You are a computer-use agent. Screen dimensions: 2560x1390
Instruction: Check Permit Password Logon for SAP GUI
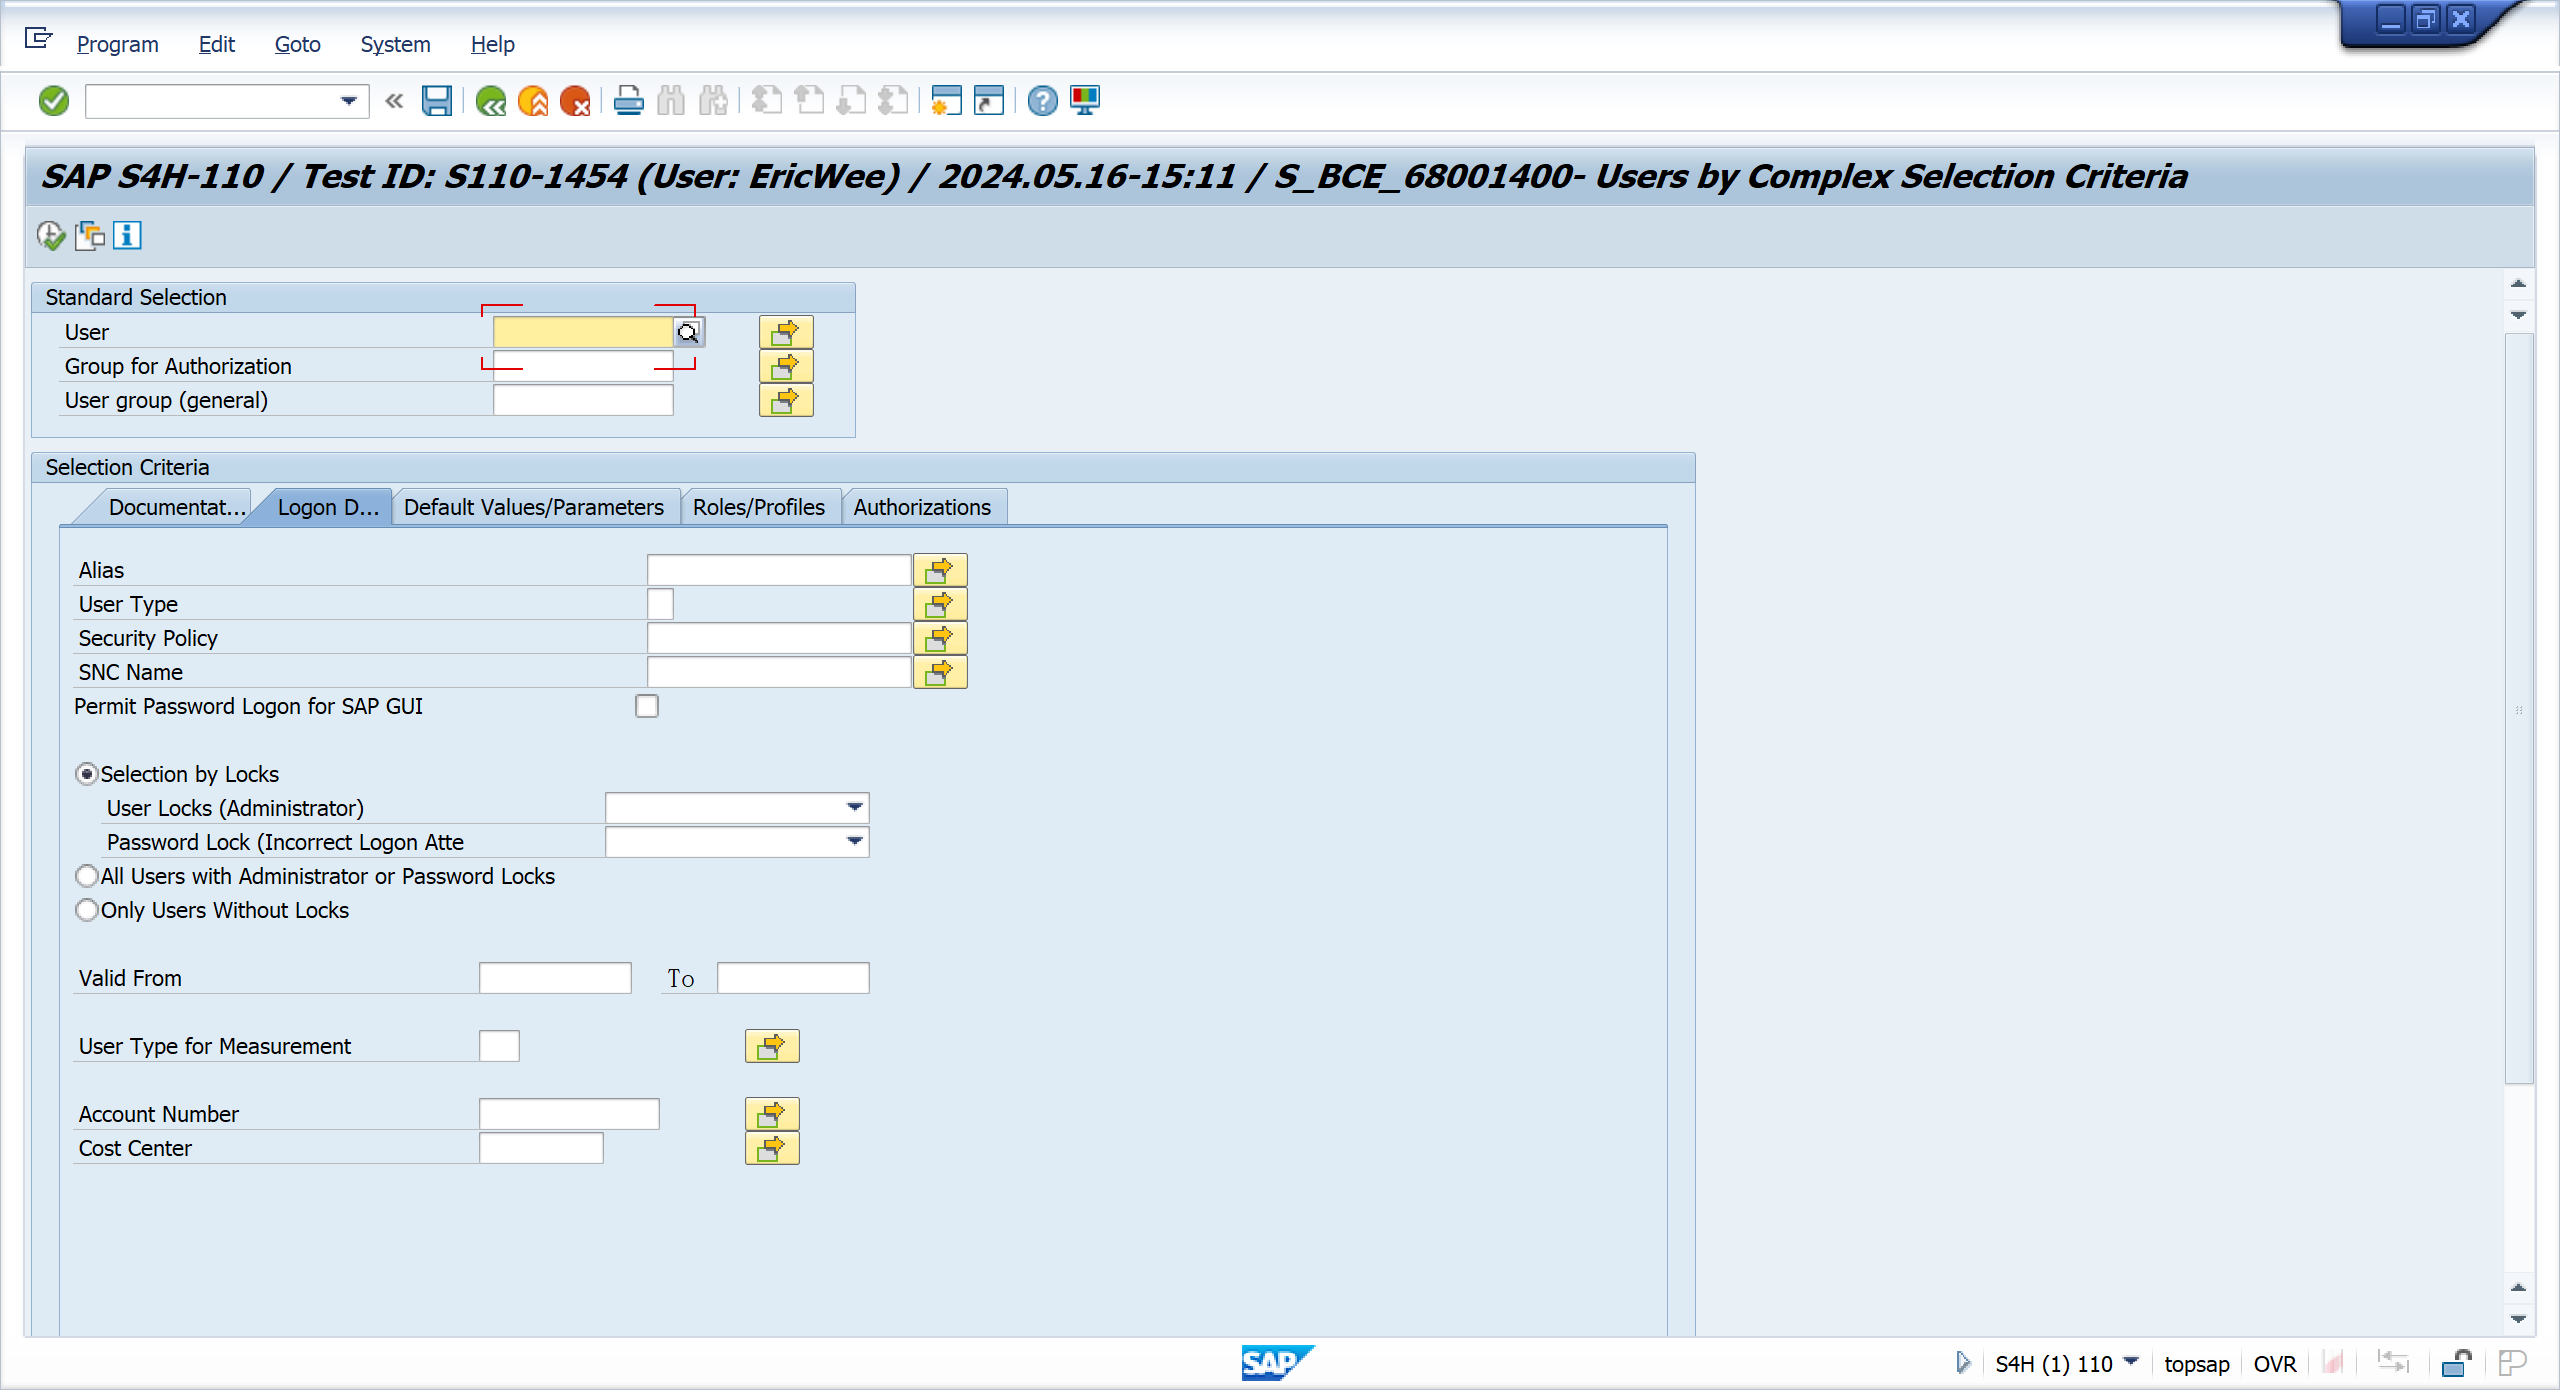pyautogui.click(x=647, y=707)
